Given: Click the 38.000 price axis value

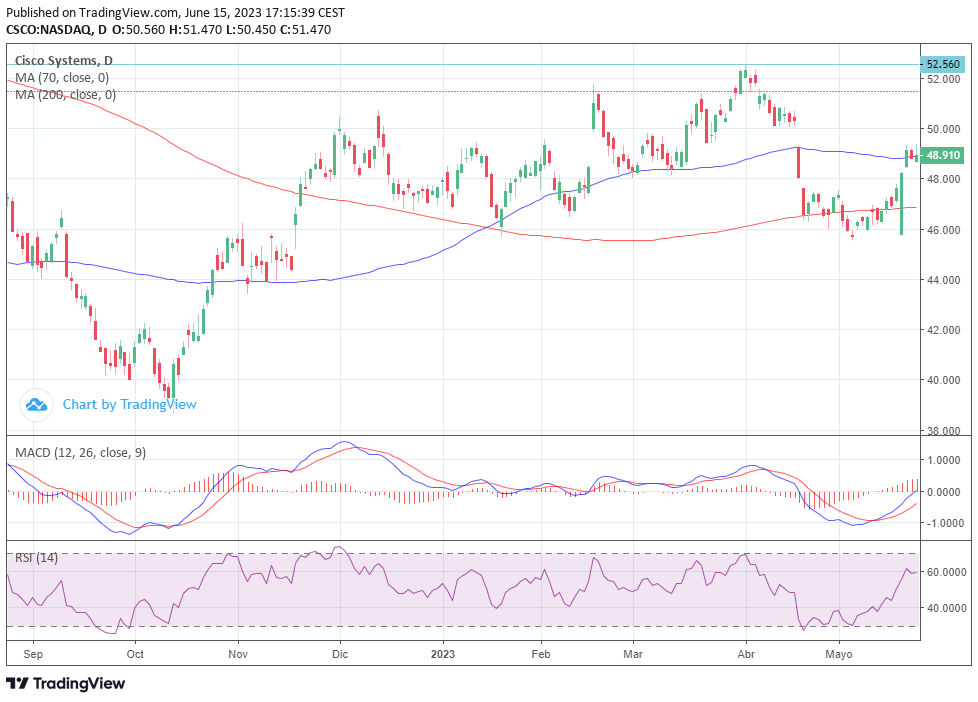Looking at the screenshot, I should tap(944, 431).
